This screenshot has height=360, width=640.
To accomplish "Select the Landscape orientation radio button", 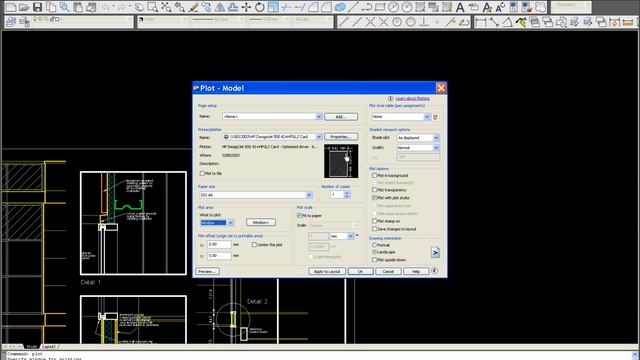I will 374,252.
